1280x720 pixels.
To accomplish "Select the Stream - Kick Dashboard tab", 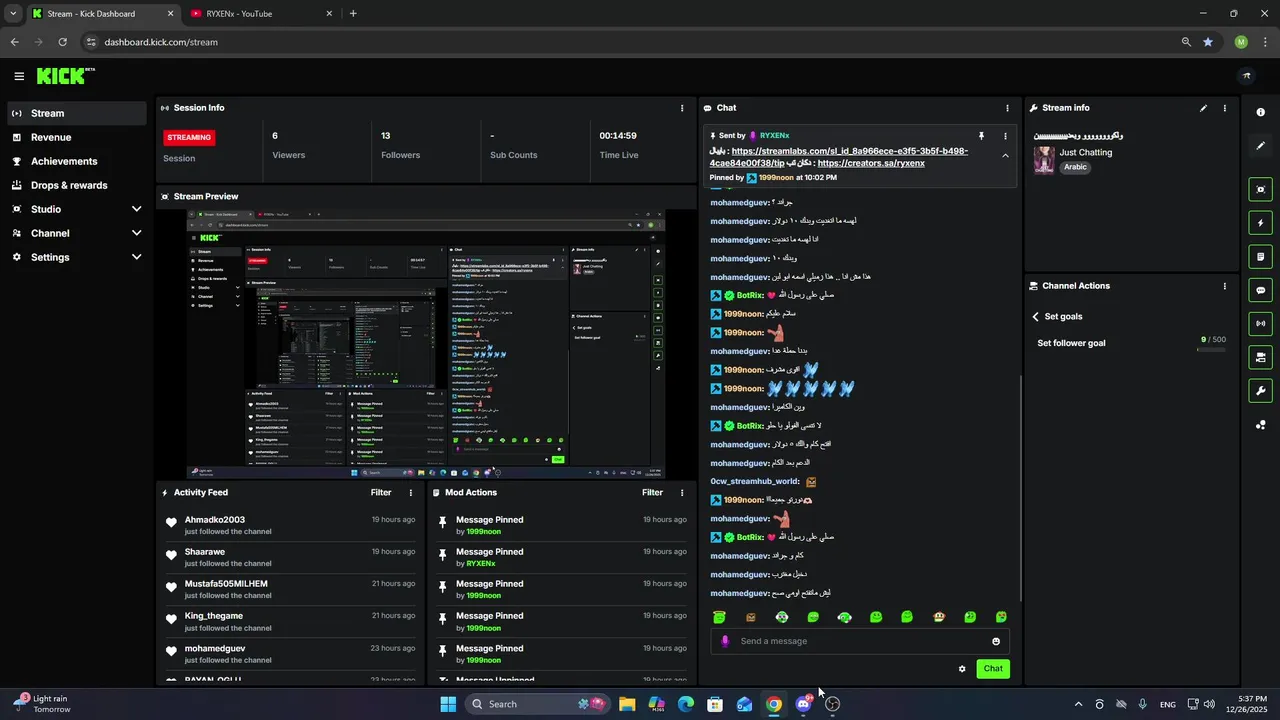I will point(102,14).
